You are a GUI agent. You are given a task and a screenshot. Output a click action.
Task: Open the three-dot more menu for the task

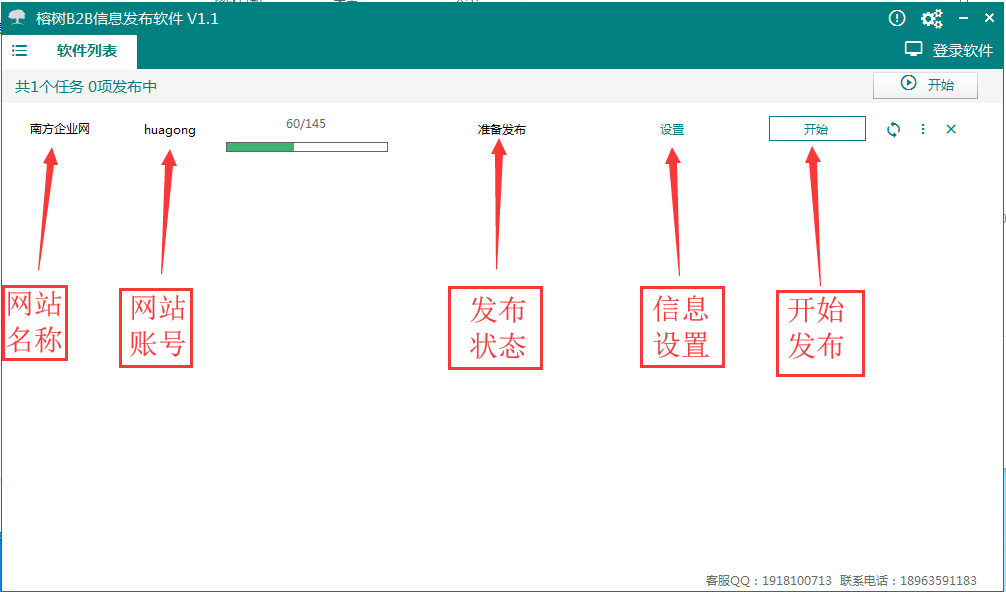pyautogui.click(x=923, y=130)
